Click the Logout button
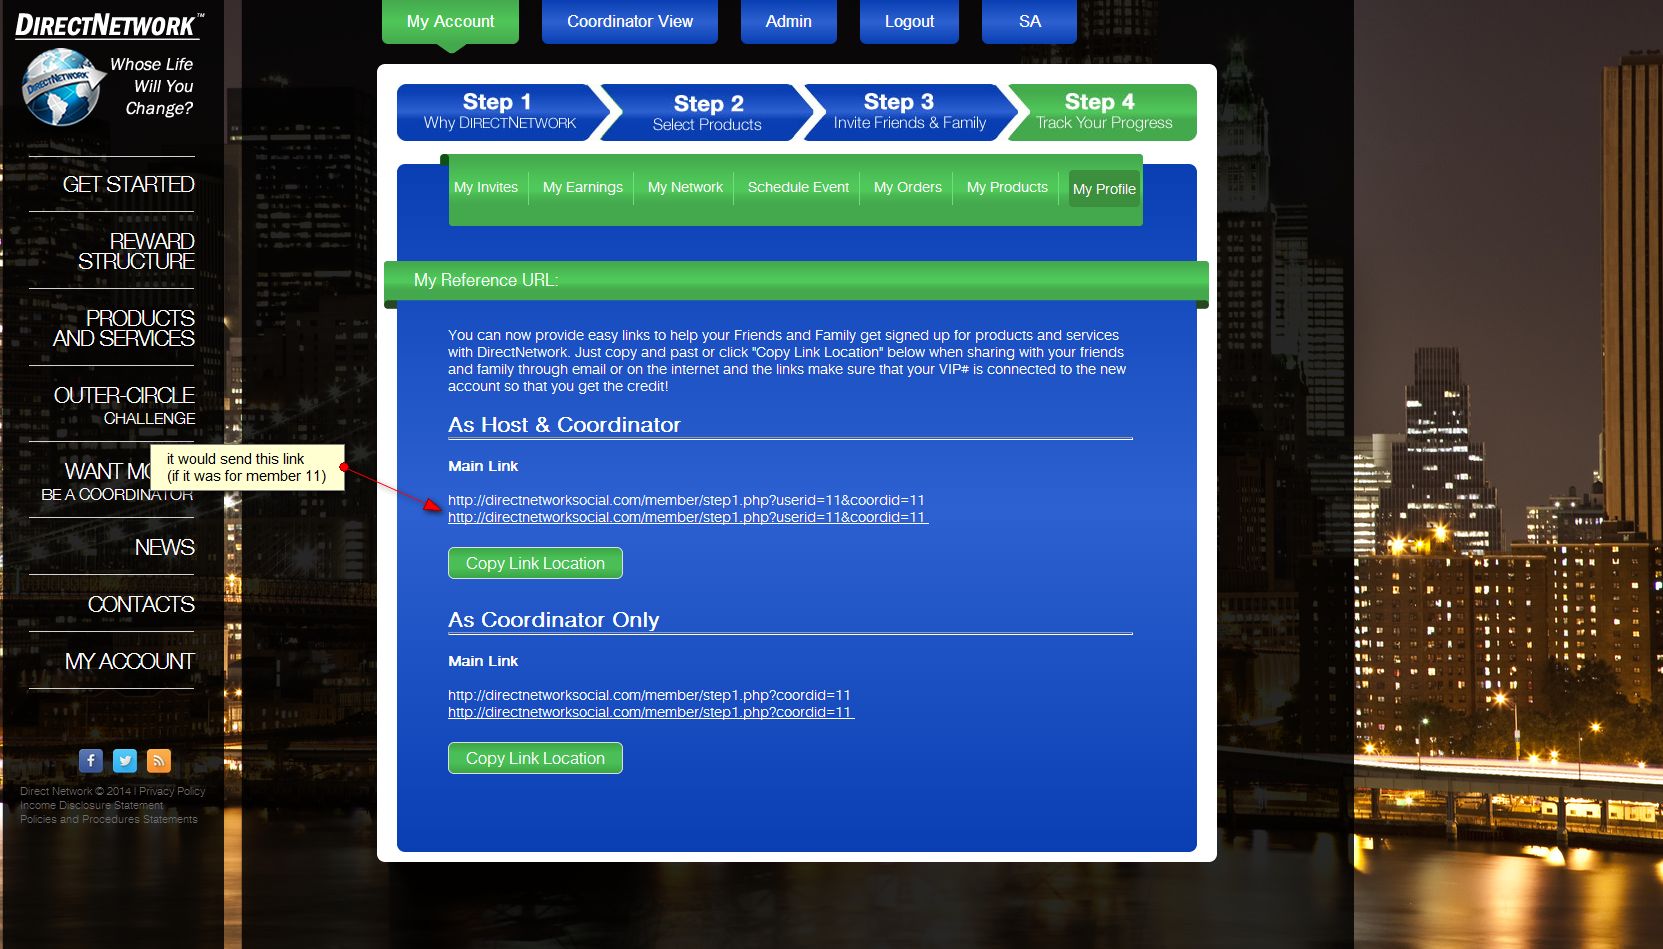The image size is (1663, 949). tap(909, 21)
